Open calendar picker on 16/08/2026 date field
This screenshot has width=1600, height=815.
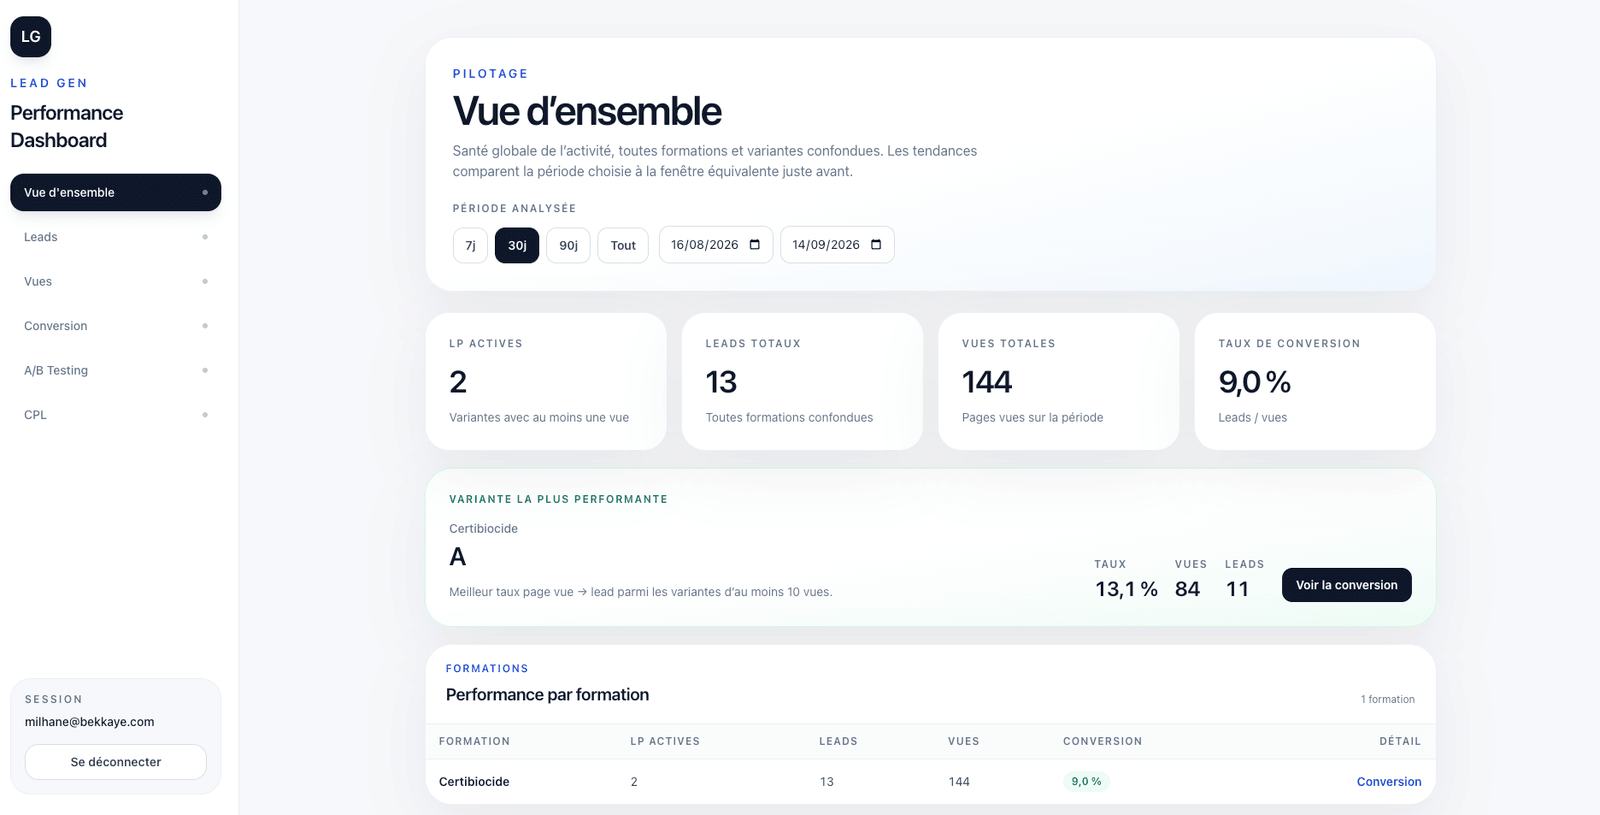[x=755, y=245]
